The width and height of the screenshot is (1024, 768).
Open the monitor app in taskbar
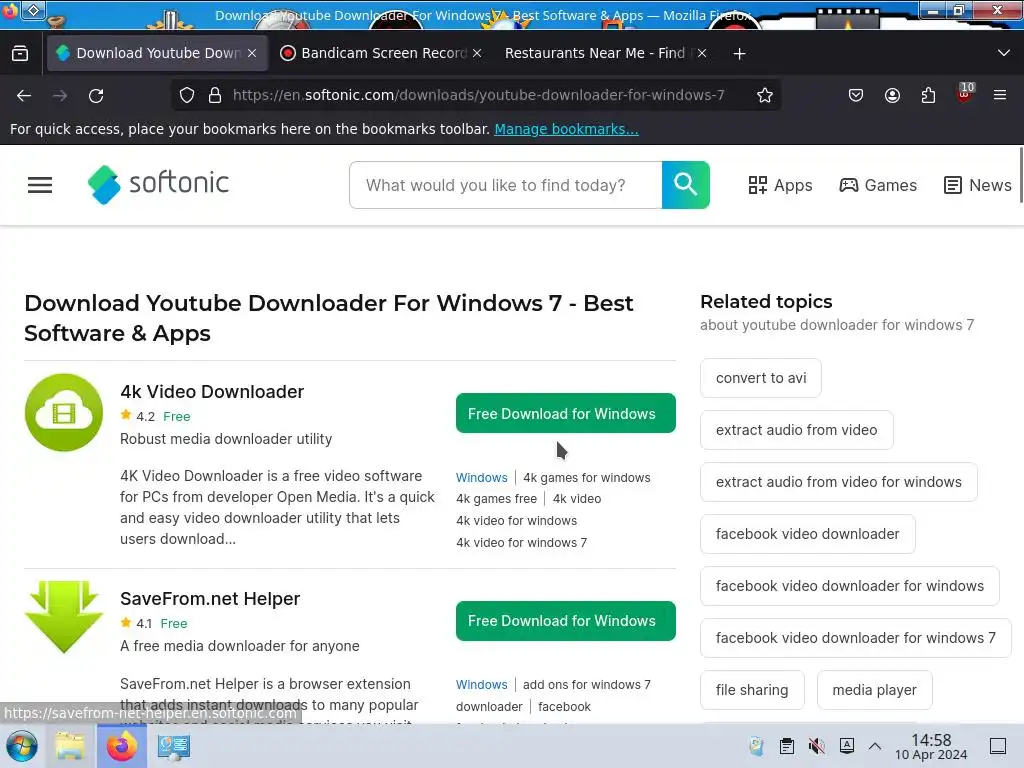174,746
